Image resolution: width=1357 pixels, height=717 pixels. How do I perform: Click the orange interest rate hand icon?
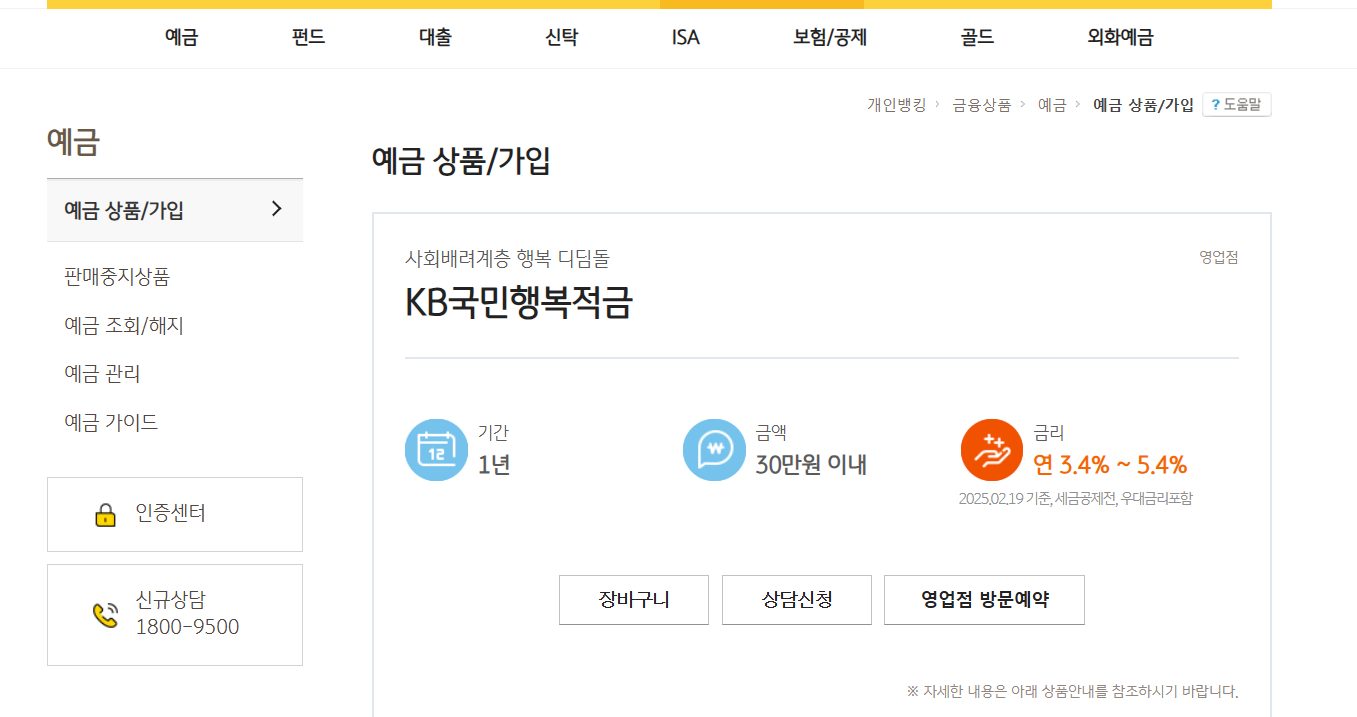point(991,450)
